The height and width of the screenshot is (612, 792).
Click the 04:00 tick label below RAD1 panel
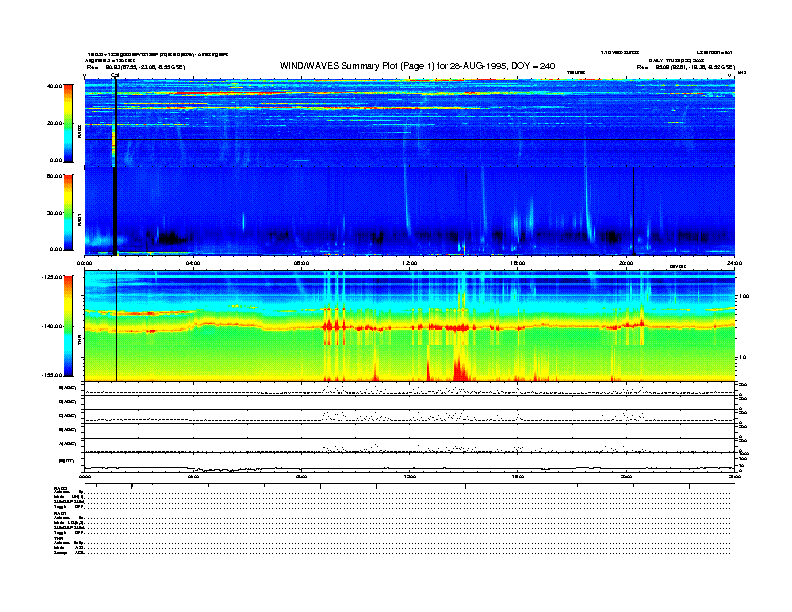[x=193, y=263]
